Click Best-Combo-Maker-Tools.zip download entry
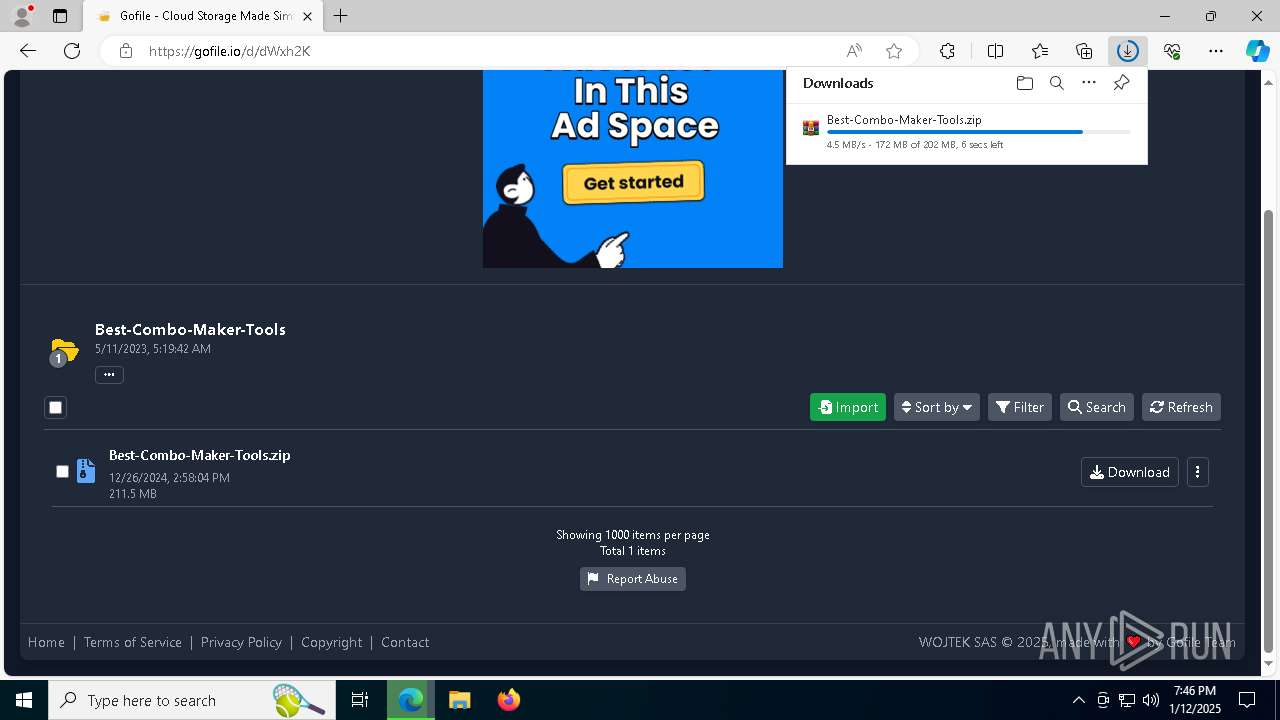The image size is (1280, 720). [x=967, y=131]
